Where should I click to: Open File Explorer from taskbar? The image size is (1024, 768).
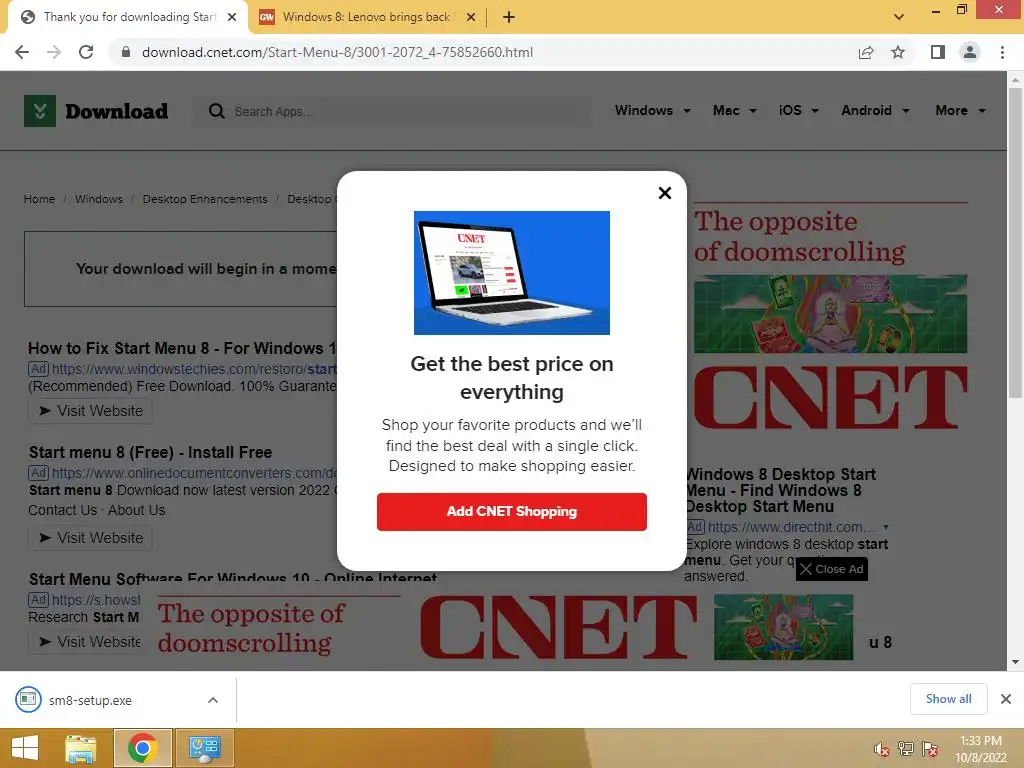click(80, 748)
